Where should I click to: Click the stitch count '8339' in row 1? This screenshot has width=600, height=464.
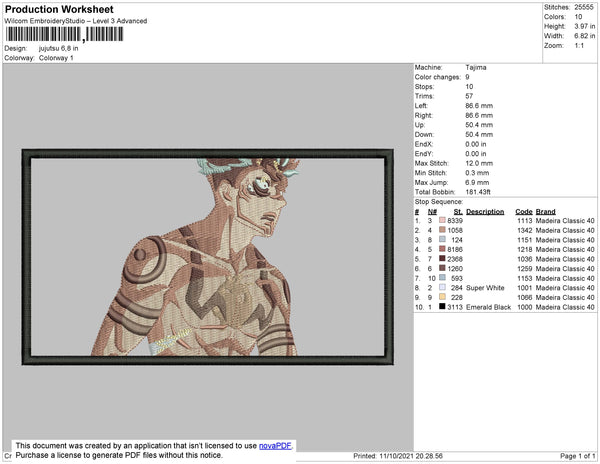point(455,221)
